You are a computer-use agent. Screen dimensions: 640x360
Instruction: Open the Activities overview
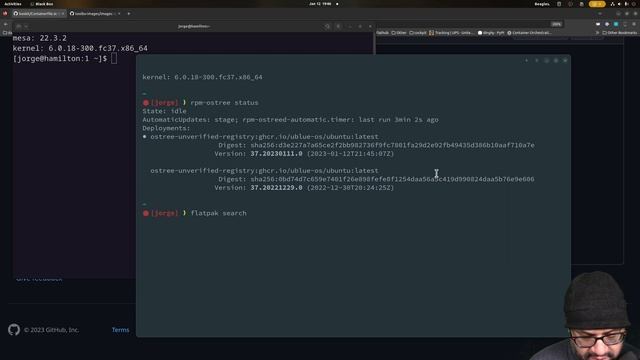(13, 4)
